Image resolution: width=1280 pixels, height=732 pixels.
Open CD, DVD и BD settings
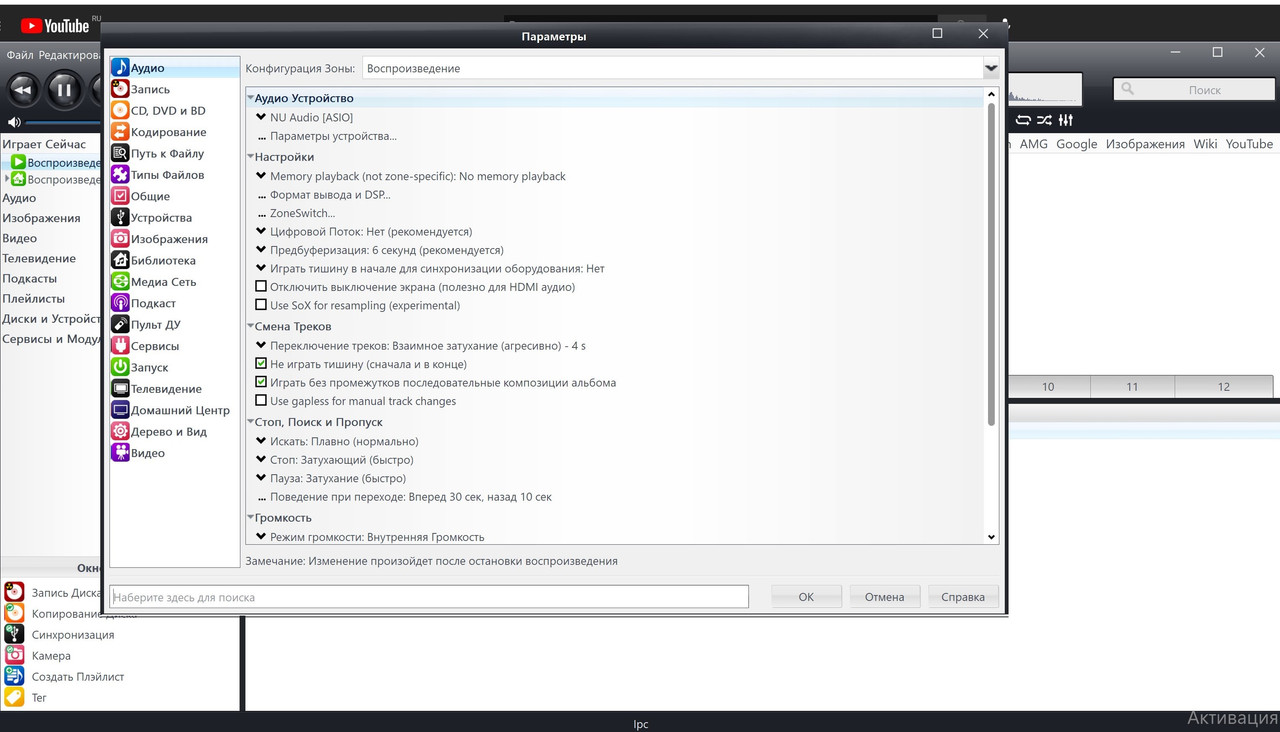point(168,111)
